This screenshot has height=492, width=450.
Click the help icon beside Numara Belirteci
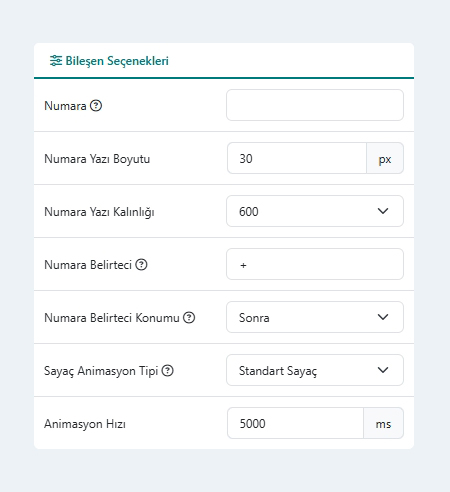pyautogui.click(x=141, y=265)
